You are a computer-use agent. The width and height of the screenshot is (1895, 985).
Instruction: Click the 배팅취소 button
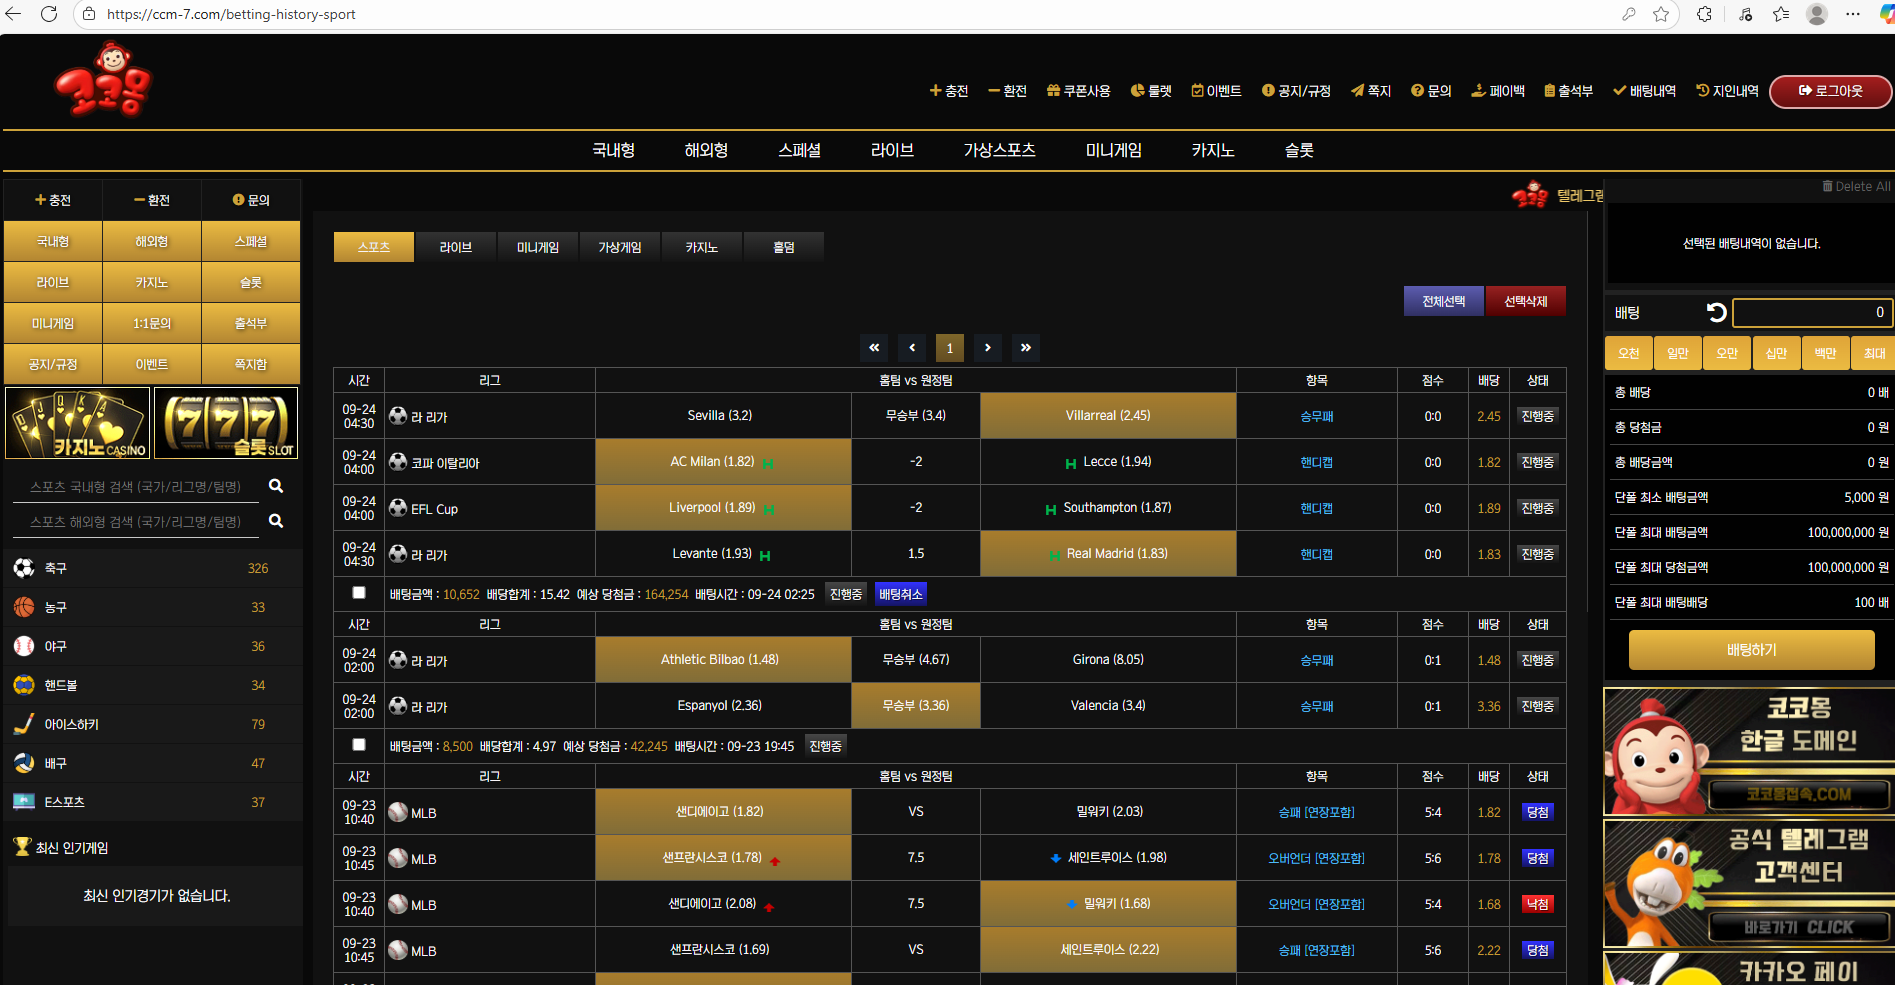(x=900, y=594)
